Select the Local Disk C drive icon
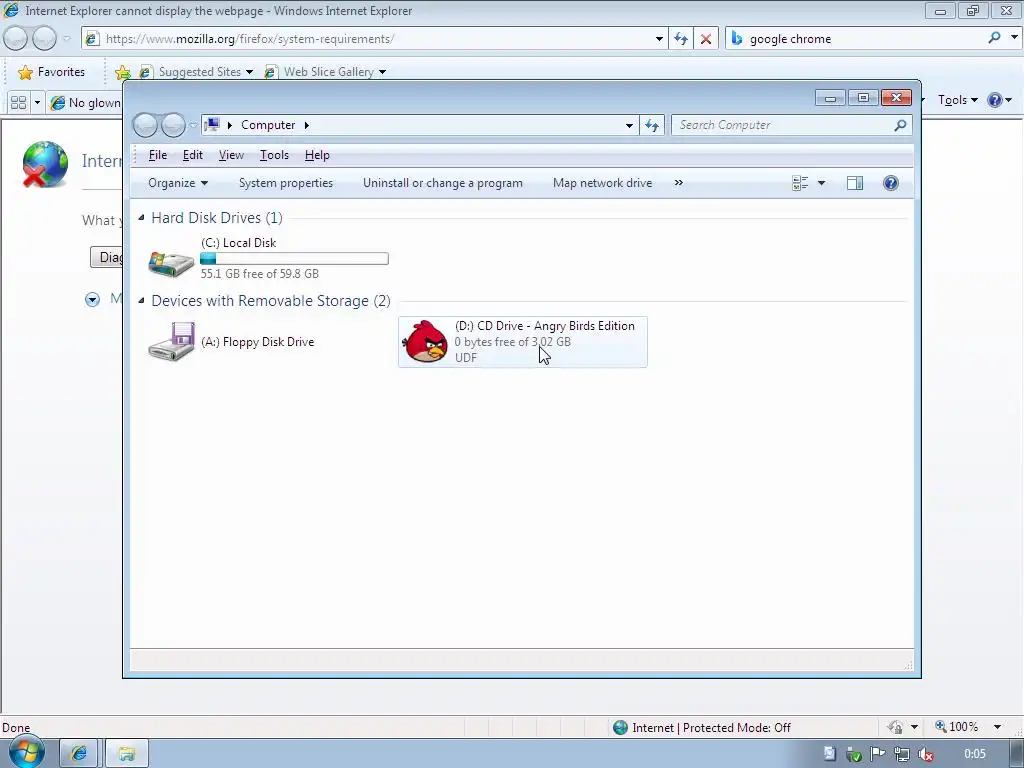Image resolution: width=1024 pixels, height=768 pixels. 171,263
